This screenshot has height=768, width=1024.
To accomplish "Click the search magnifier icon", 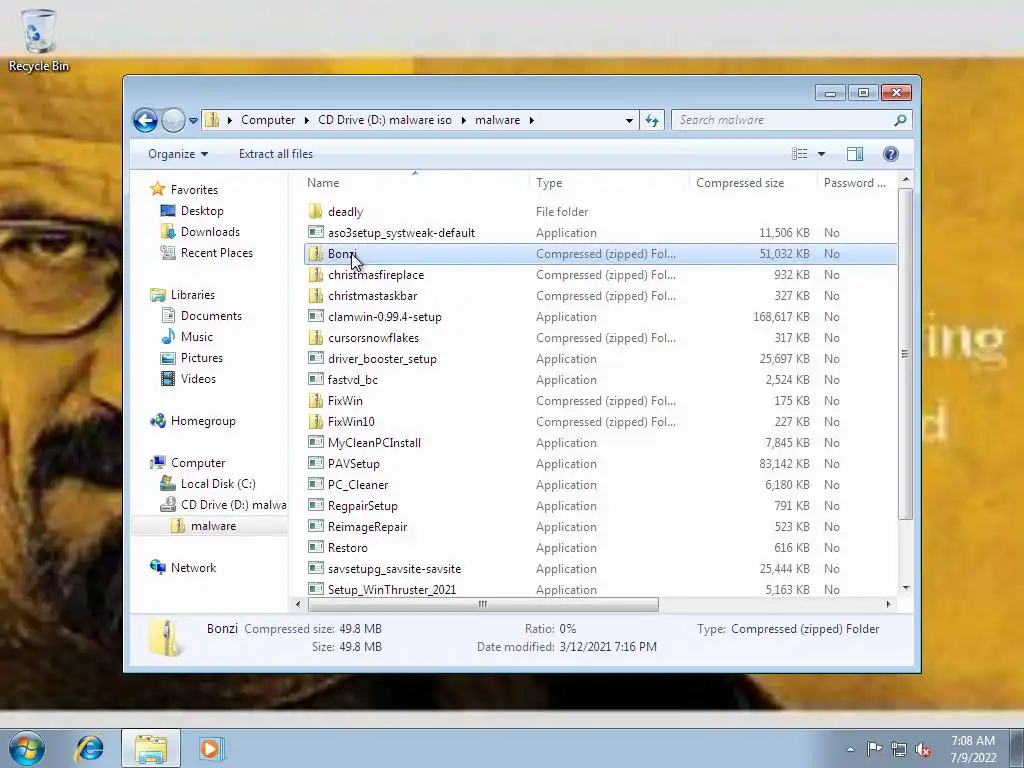I will pos(900,120).
